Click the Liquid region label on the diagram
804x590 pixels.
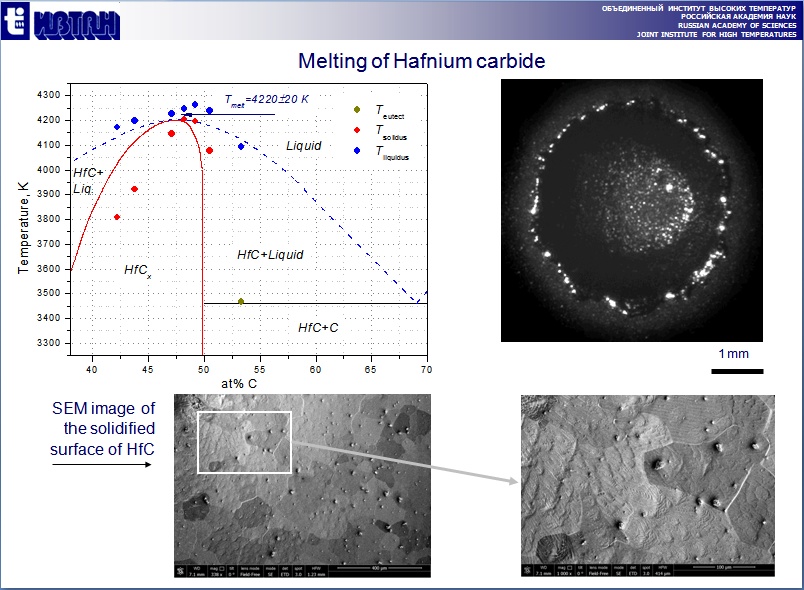(304, 146)
